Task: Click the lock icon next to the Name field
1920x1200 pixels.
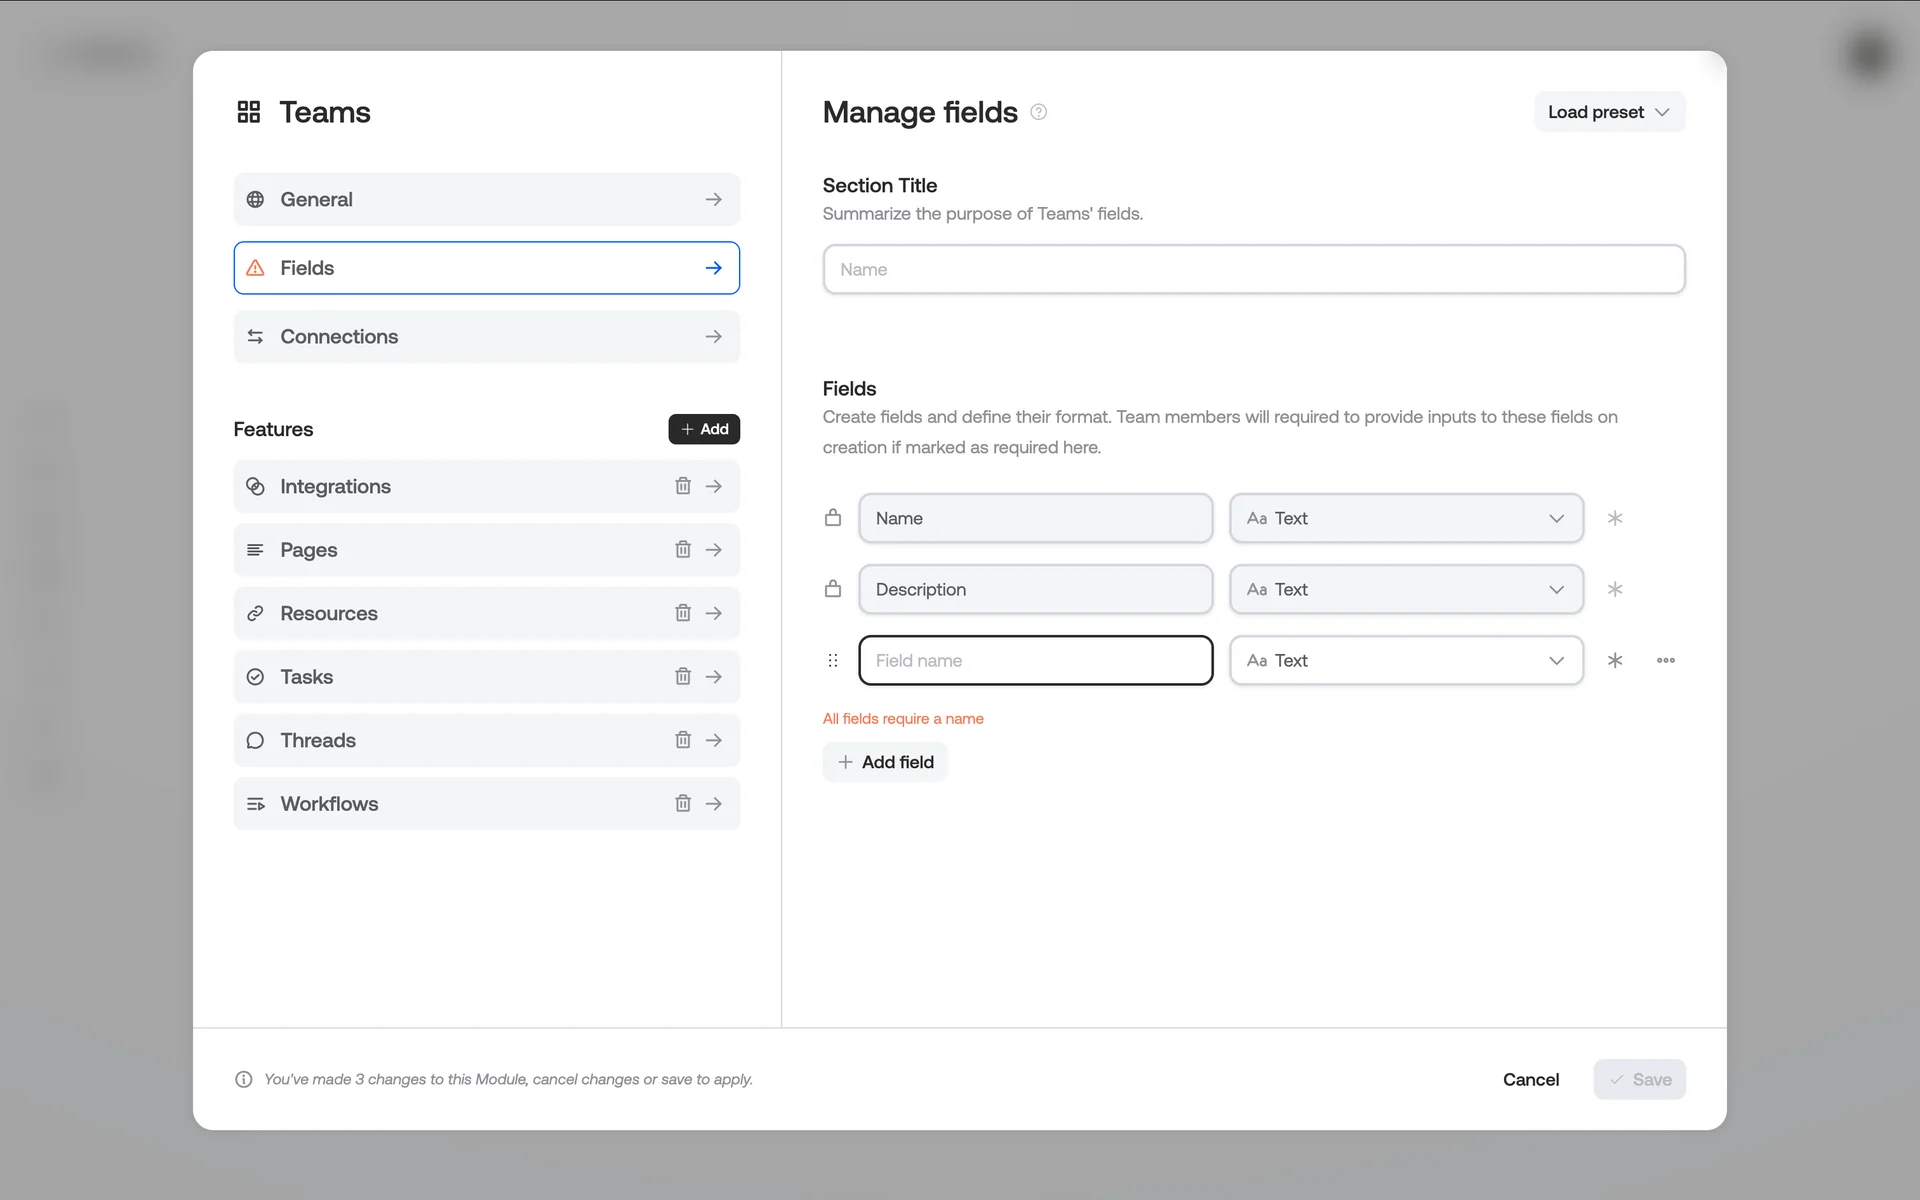Action: click(x=833, y=518)
